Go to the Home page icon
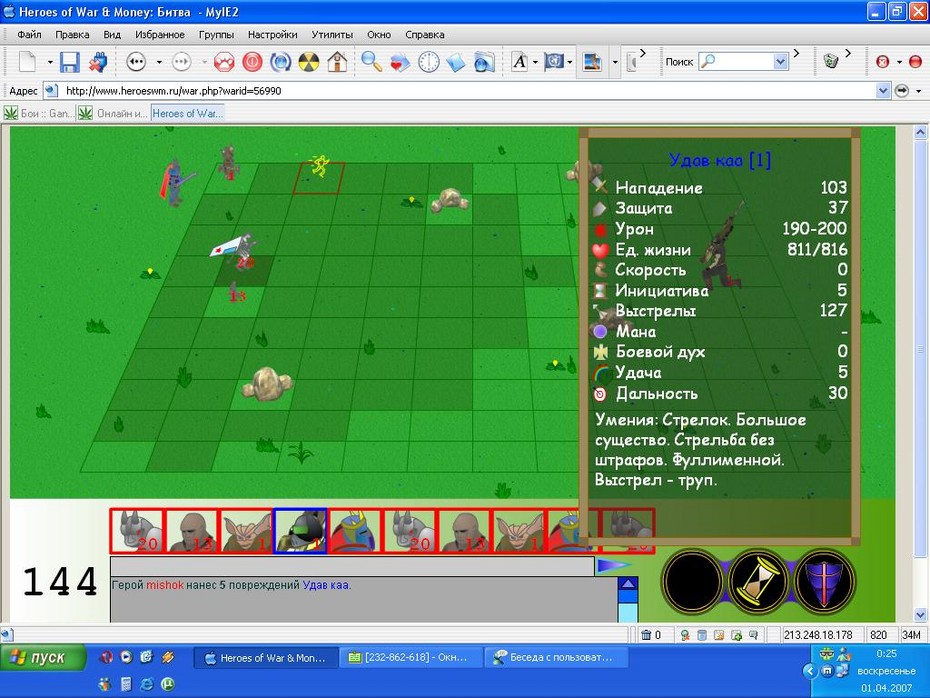Screen dimensions: 930x698 coord(337,62)
